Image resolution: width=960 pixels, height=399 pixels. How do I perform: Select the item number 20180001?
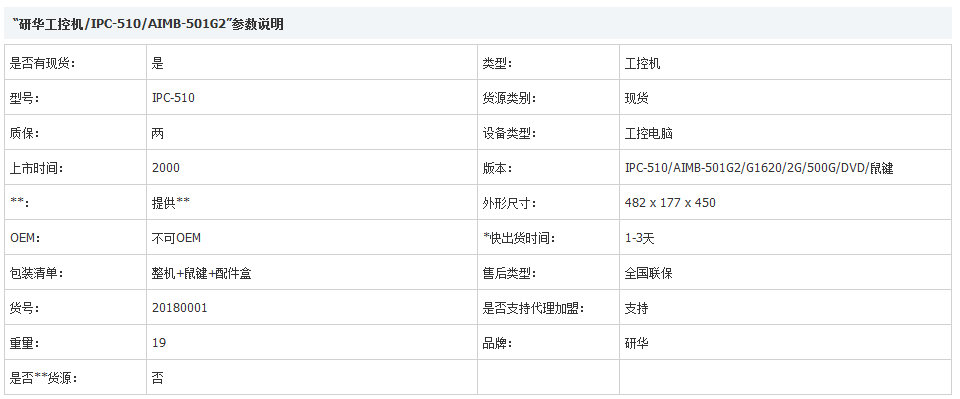tap(179, 308)
